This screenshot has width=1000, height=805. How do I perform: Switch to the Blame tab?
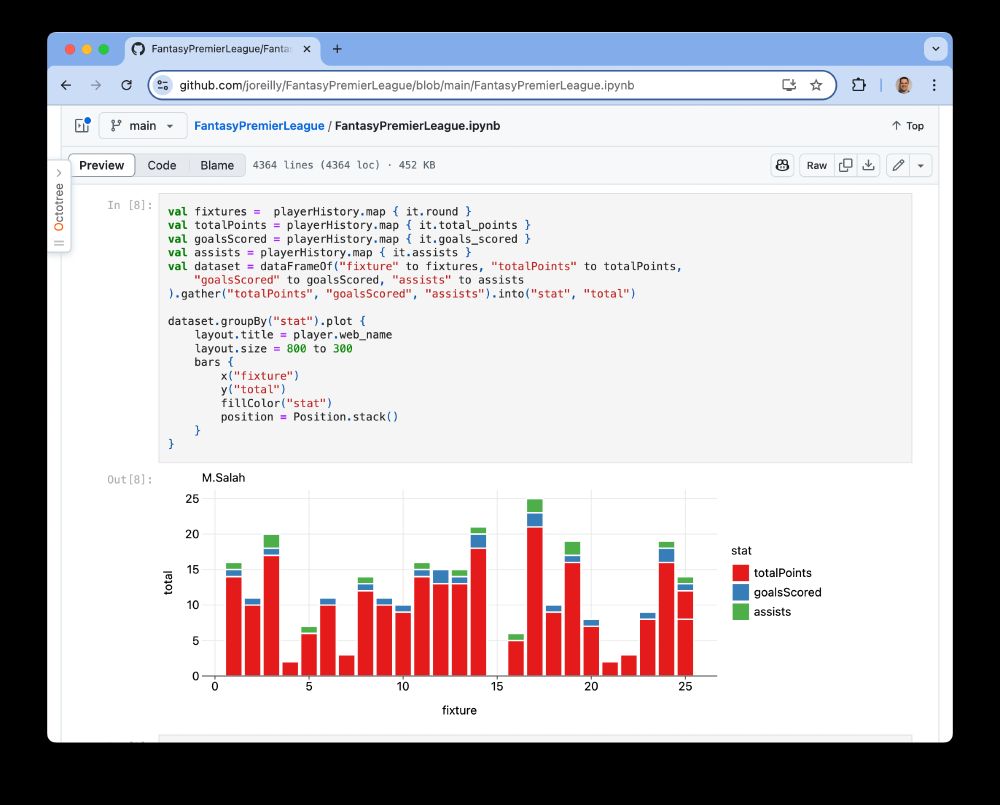(217, 165)
